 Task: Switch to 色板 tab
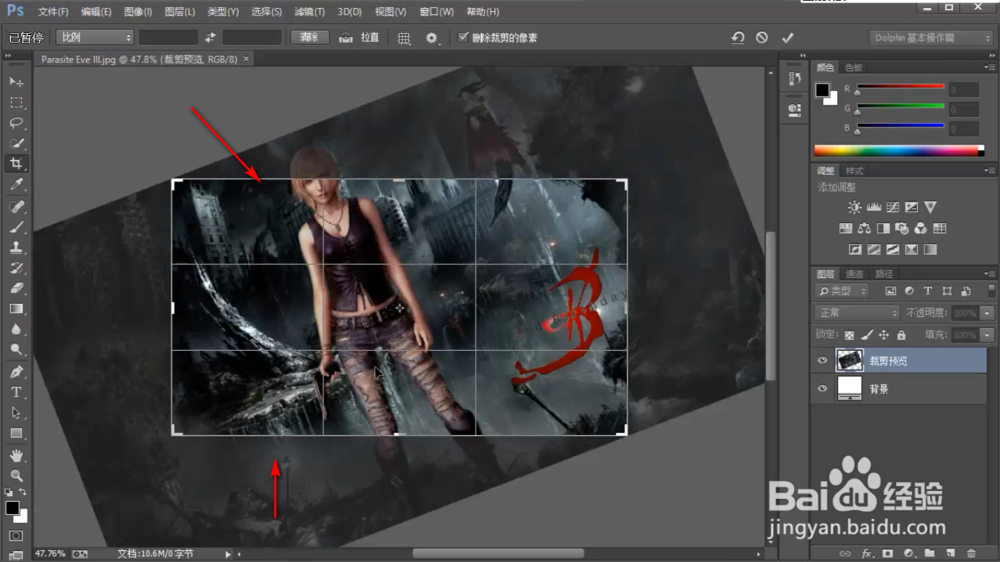[853, 67]
